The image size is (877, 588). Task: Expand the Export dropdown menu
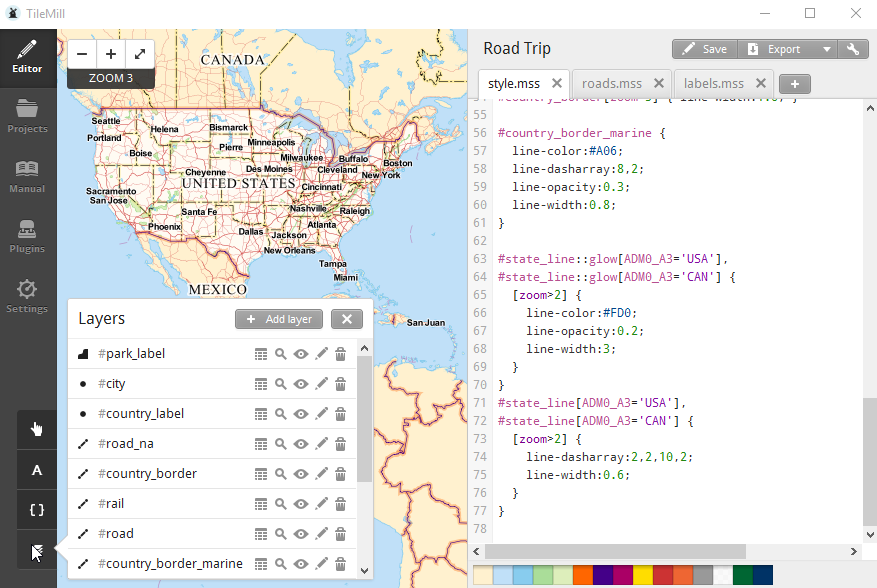coord(826,49)
